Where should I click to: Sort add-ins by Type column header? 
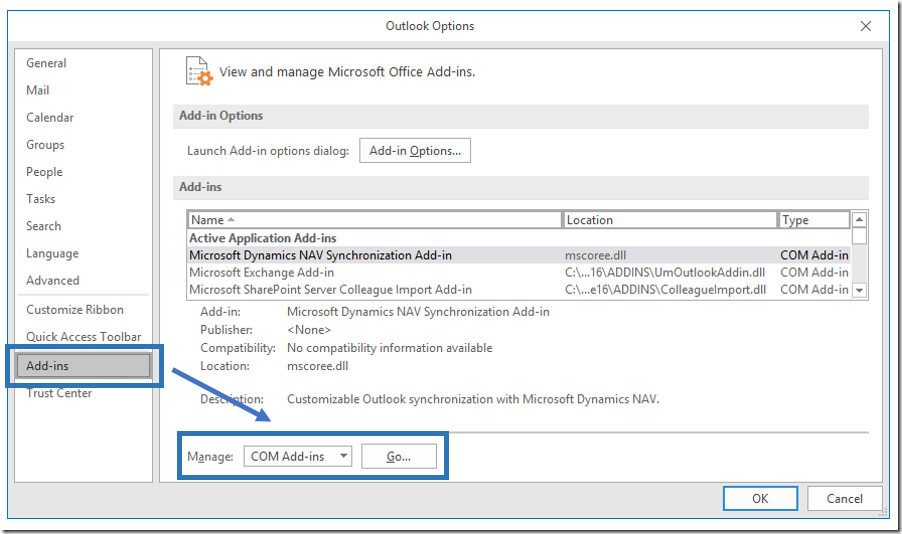click(813, 220)
